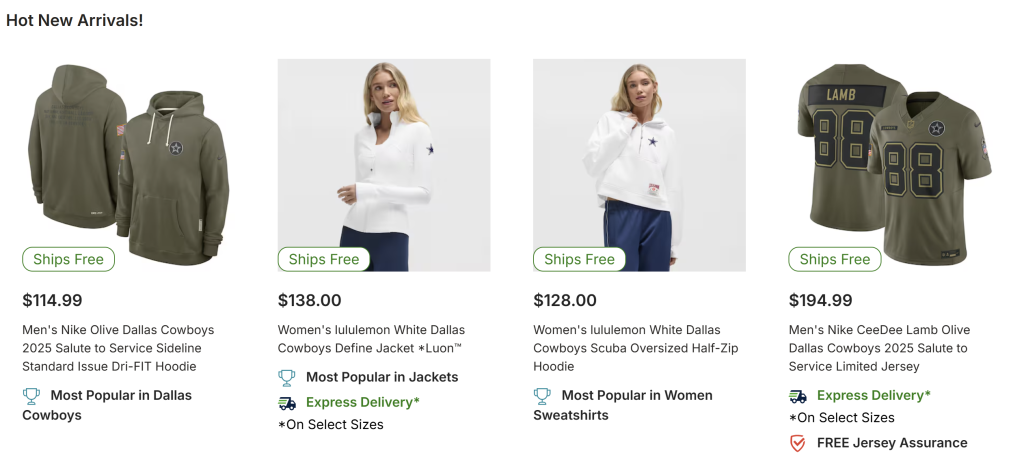Screen dimensions: 1024x466
Task: Click the FREE Jersey Assurance text
Action: [x=892, y=443]
